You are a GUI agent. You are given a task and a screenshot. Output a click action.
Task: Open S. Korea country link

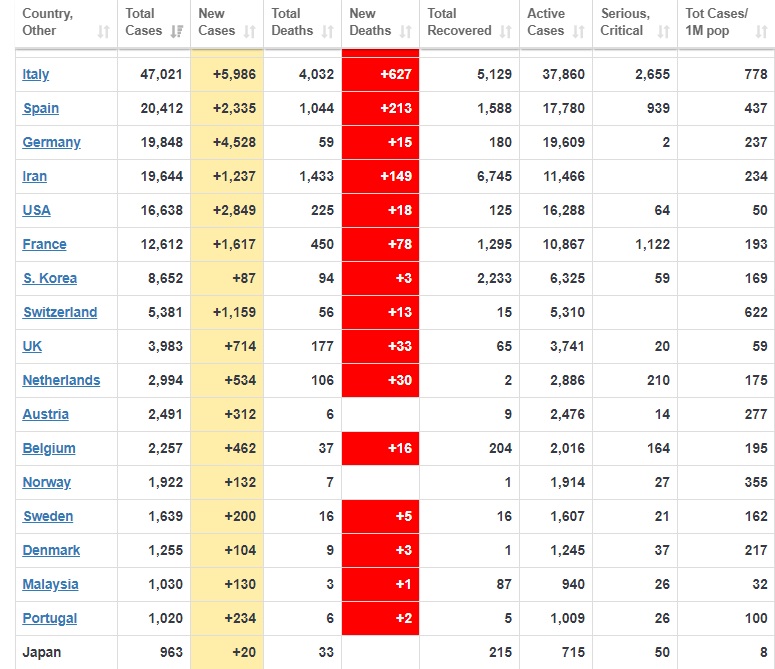tap(50, 278)
